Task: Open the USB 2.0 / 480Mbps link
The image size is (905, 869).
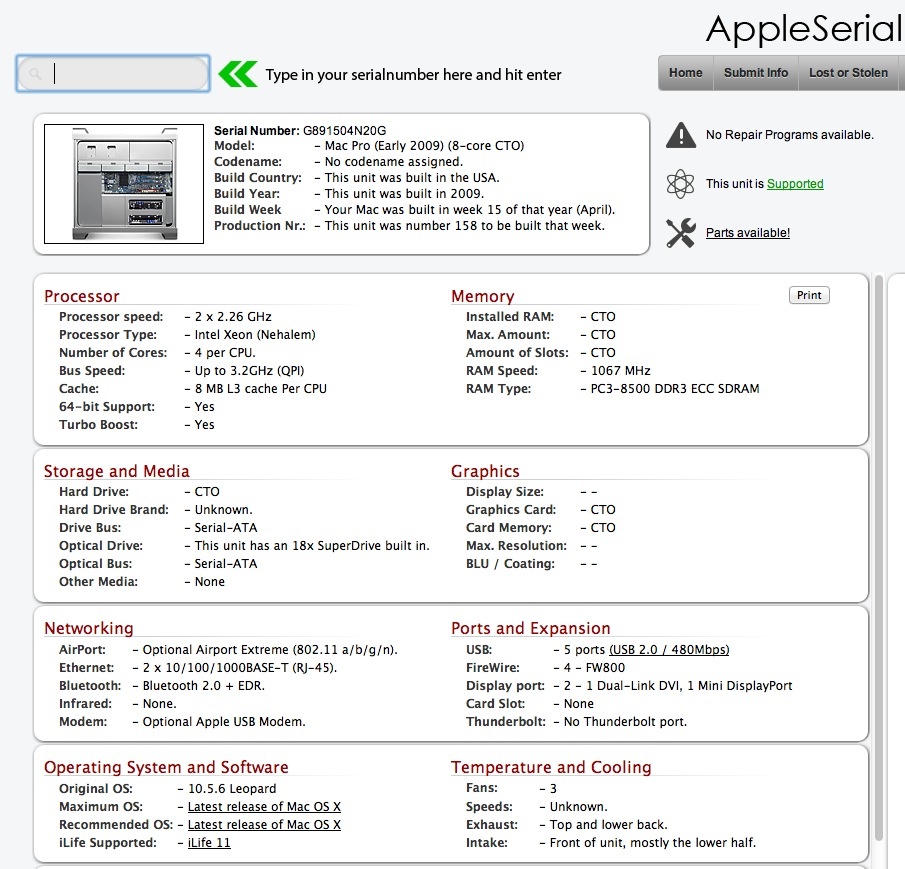Action: coord(669,650)
